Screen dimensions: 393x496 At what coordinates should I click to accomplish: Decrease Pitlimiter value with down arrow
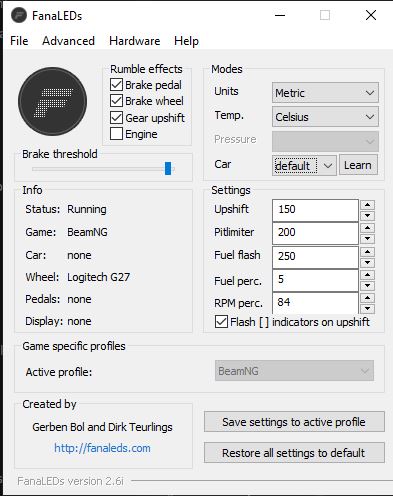click(x=367, y=239)
